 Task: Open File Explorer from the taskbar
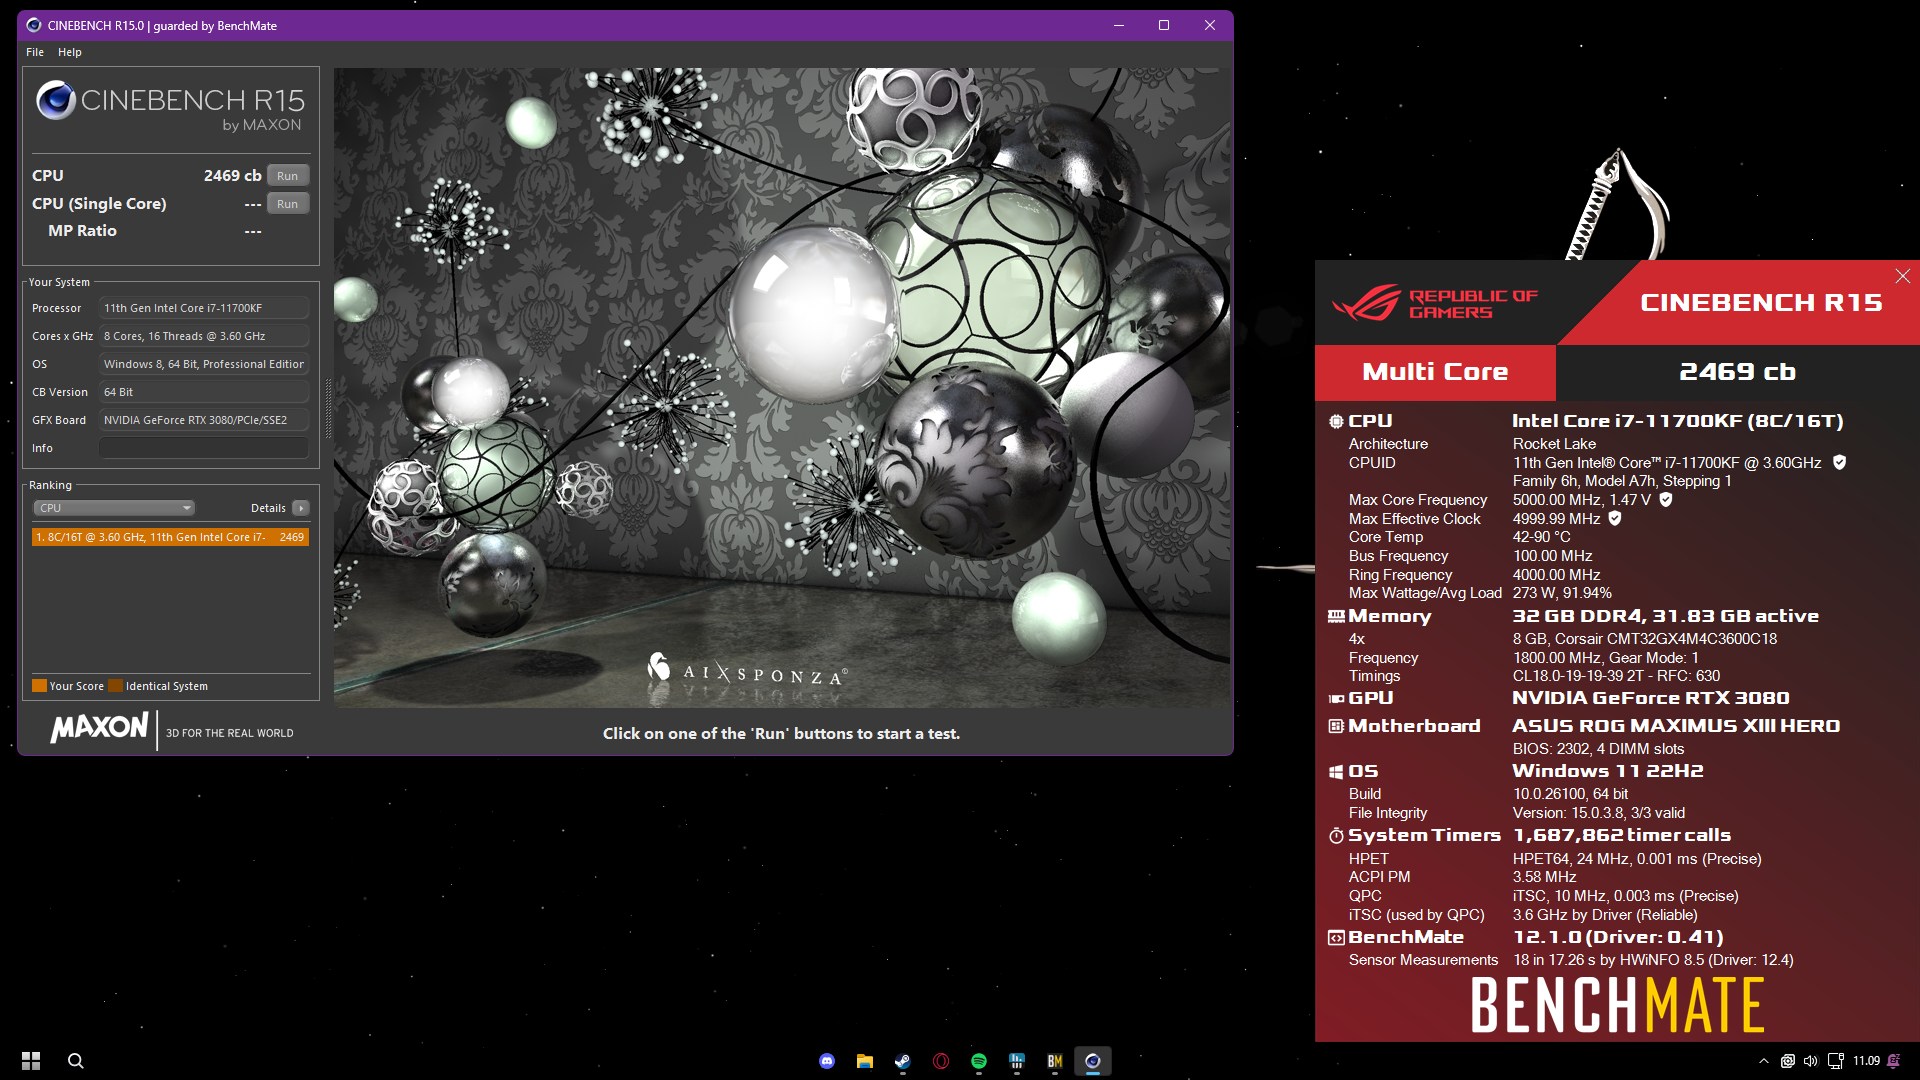[x=865, y=1061]
